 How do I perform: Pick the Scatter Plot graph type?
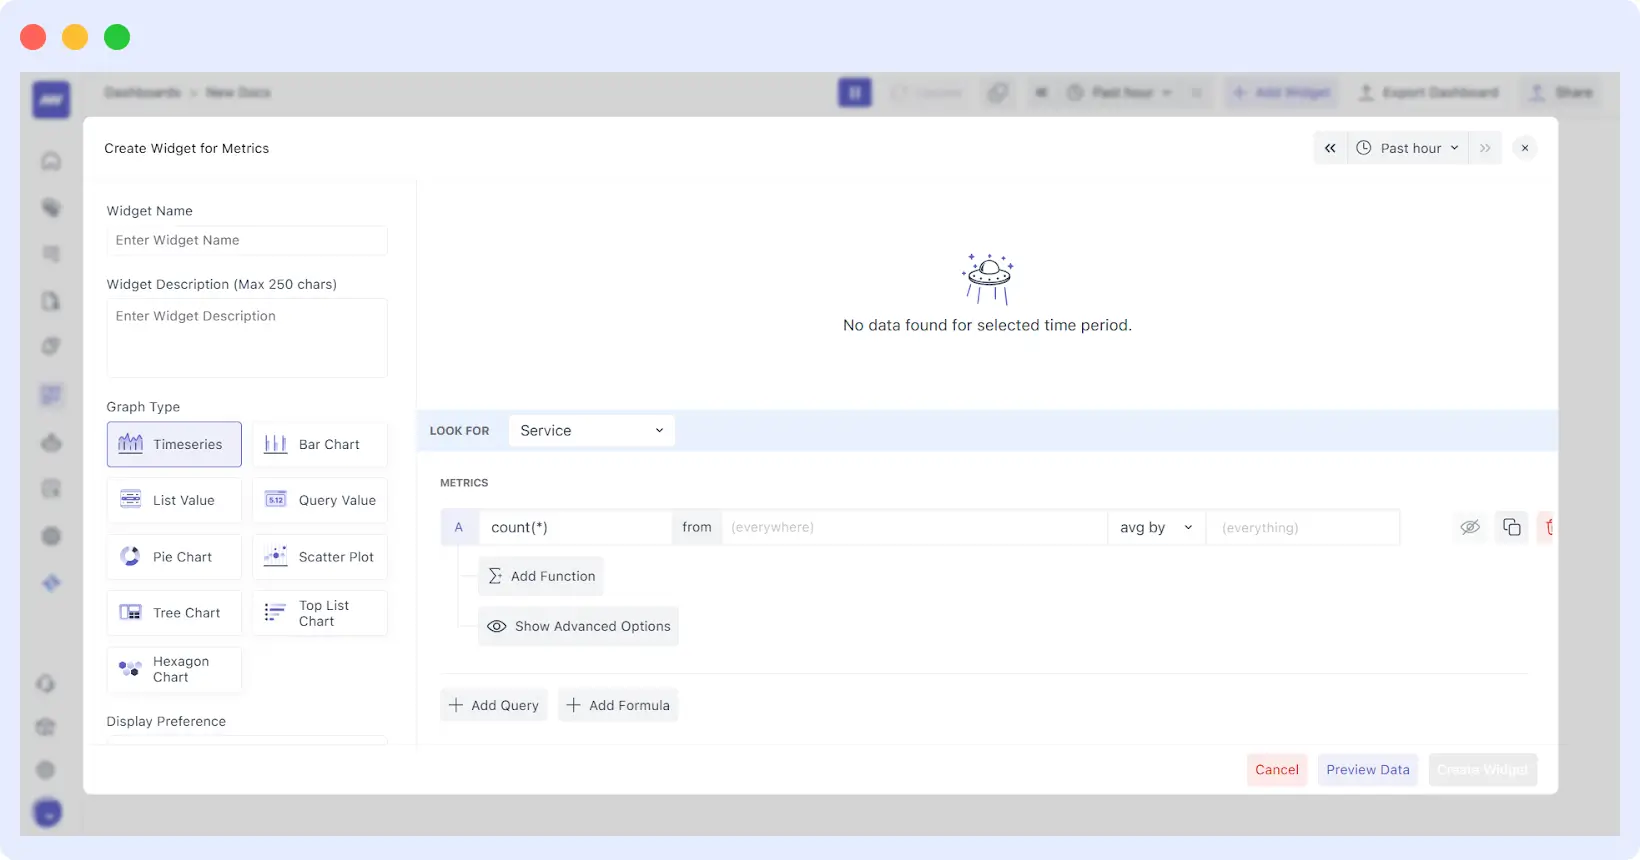point(320,556)
